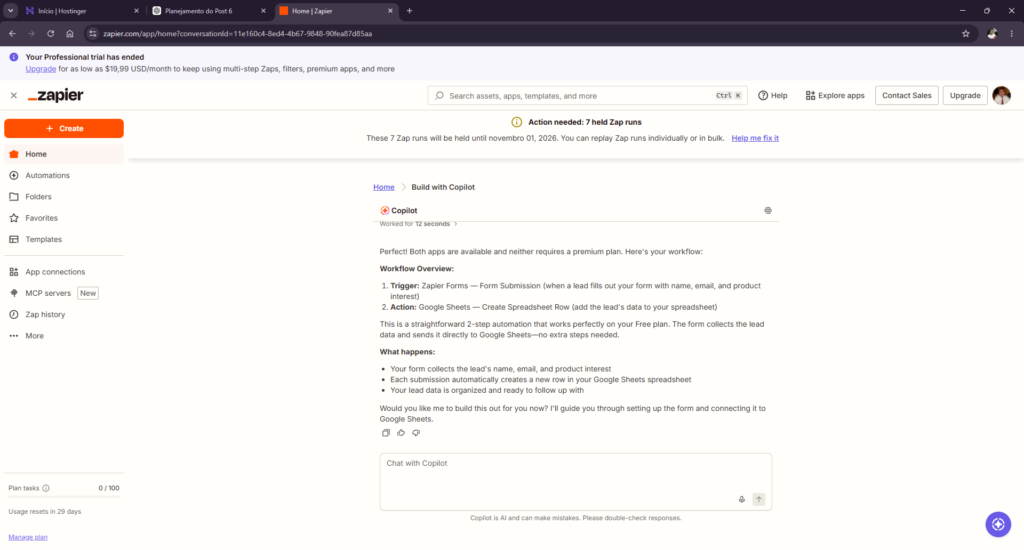The image size is (1024, 550).
Task: Open the user profile avatar menu
Action: click(x=1001, y=95)
